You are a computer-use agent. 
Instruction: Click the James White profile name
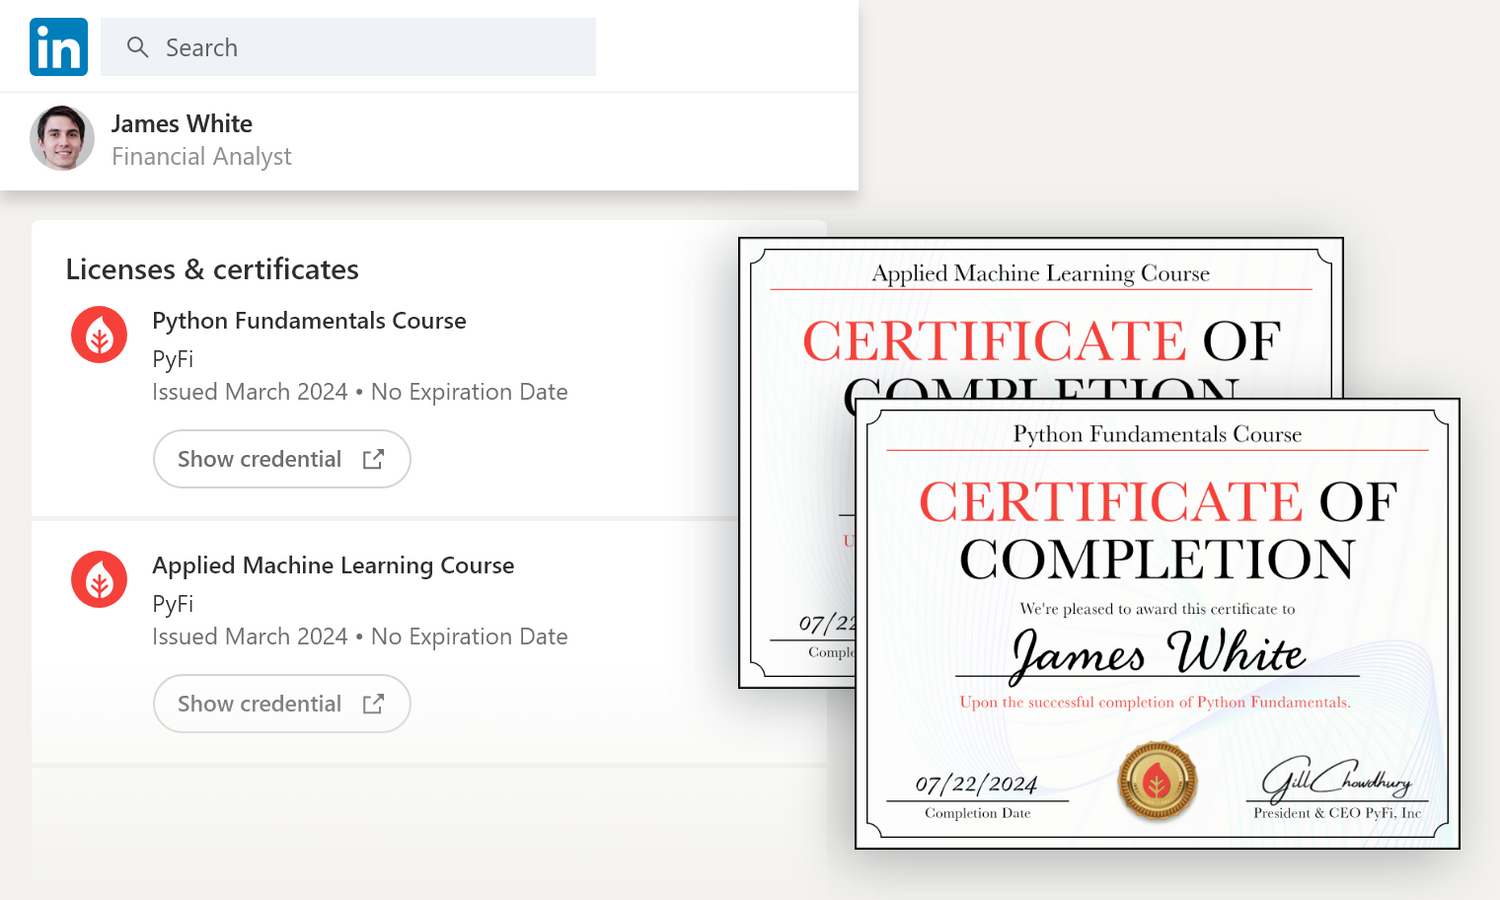coord(181,124)
